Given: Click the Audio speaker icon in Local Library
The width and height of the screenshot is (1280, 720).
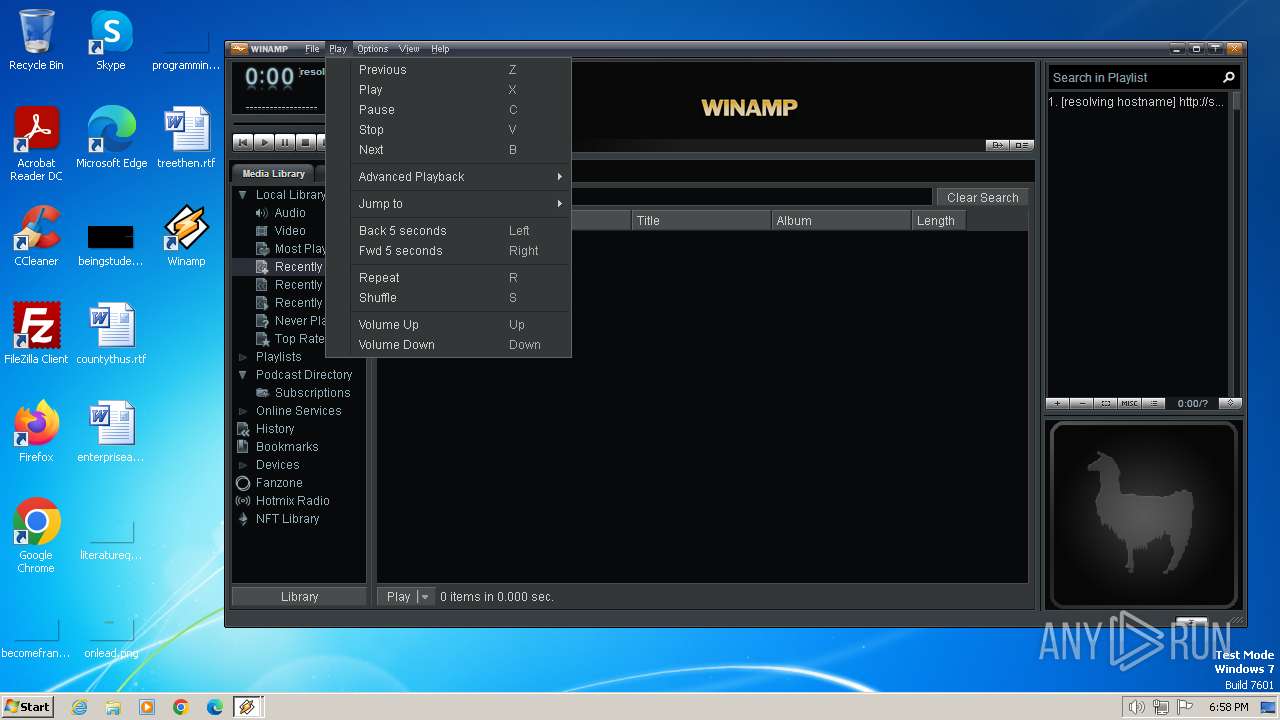Looking at the screenshot, I should tap(262, 213).
